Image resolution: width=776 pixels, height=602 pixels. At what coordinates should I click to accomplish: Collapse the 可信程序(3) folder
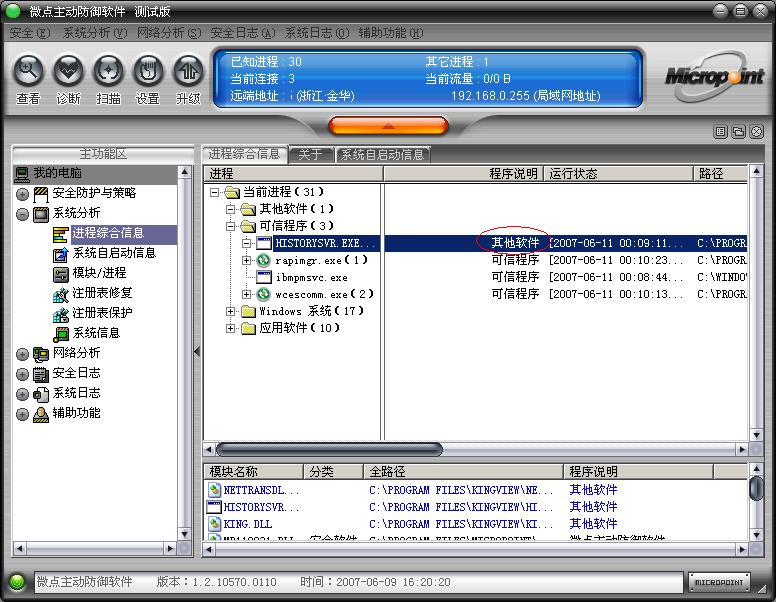(230, 226)
